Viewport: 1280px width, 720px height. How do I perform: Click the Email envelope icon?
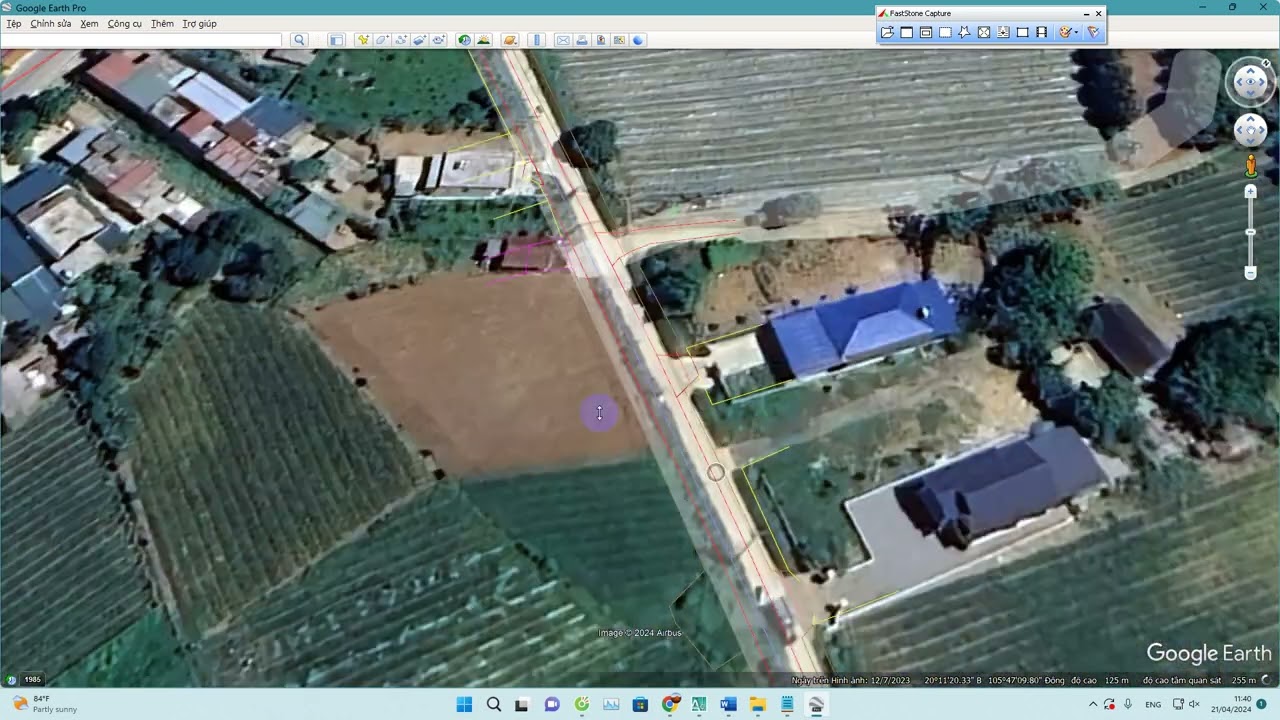click(563, 40)
